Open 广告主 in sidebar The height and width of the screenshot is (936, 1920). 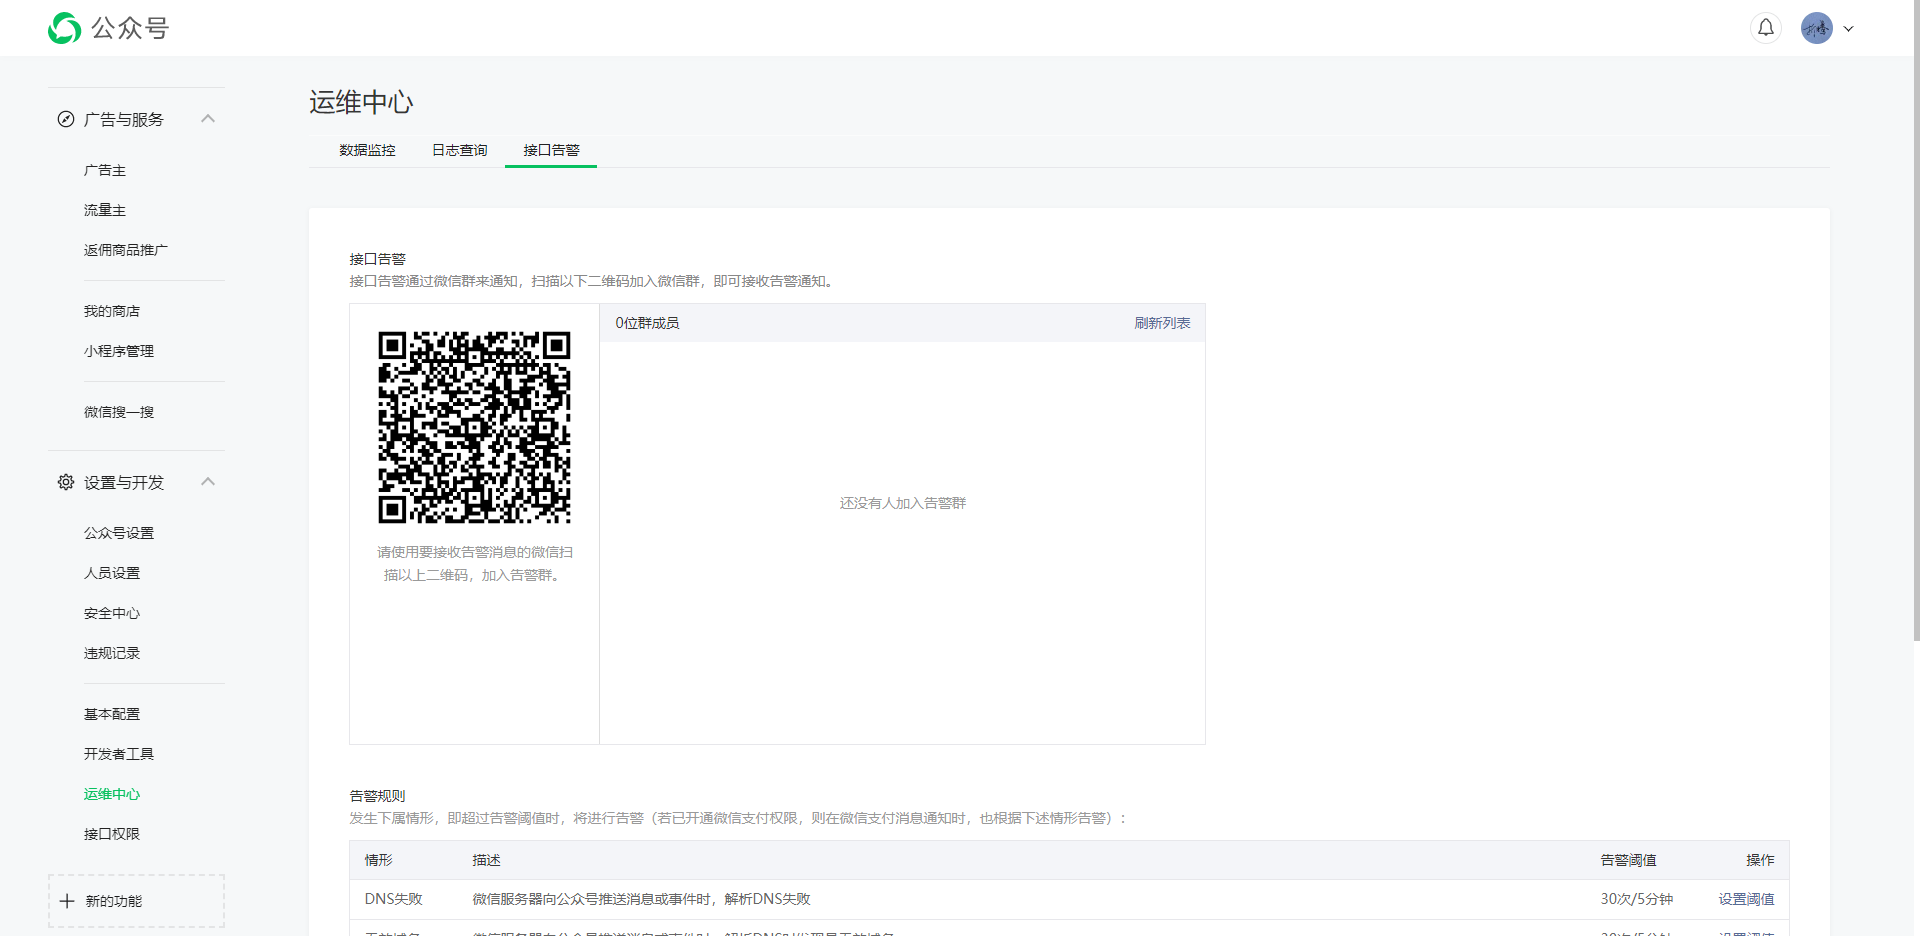click(x=105, y=170)
